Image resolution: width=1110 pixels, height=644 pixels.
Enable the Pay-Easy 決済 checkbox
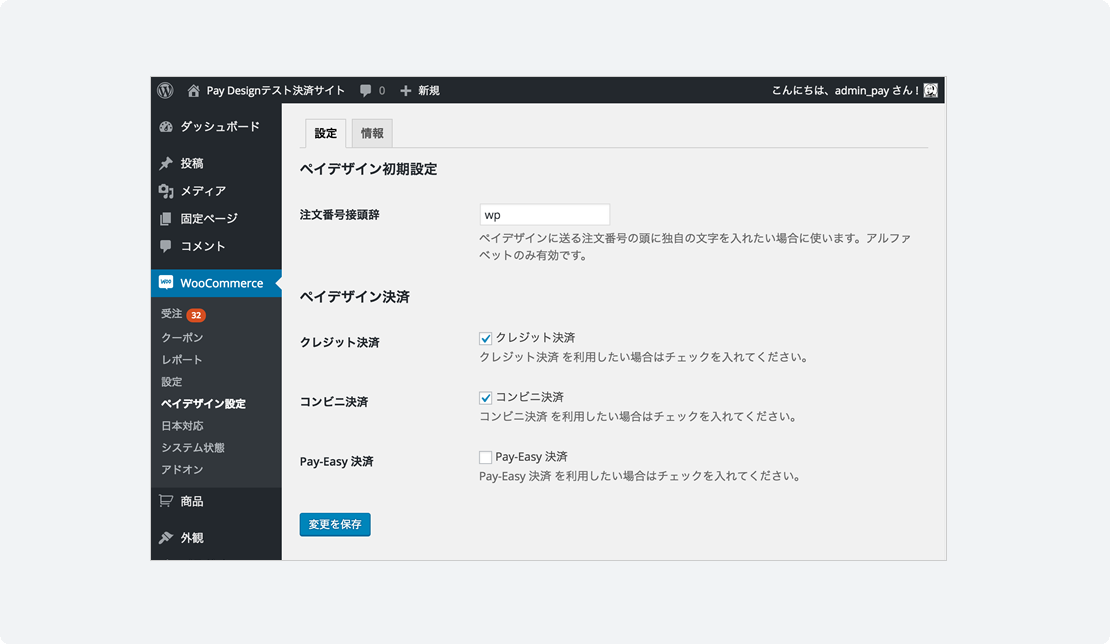coord(485,457)
